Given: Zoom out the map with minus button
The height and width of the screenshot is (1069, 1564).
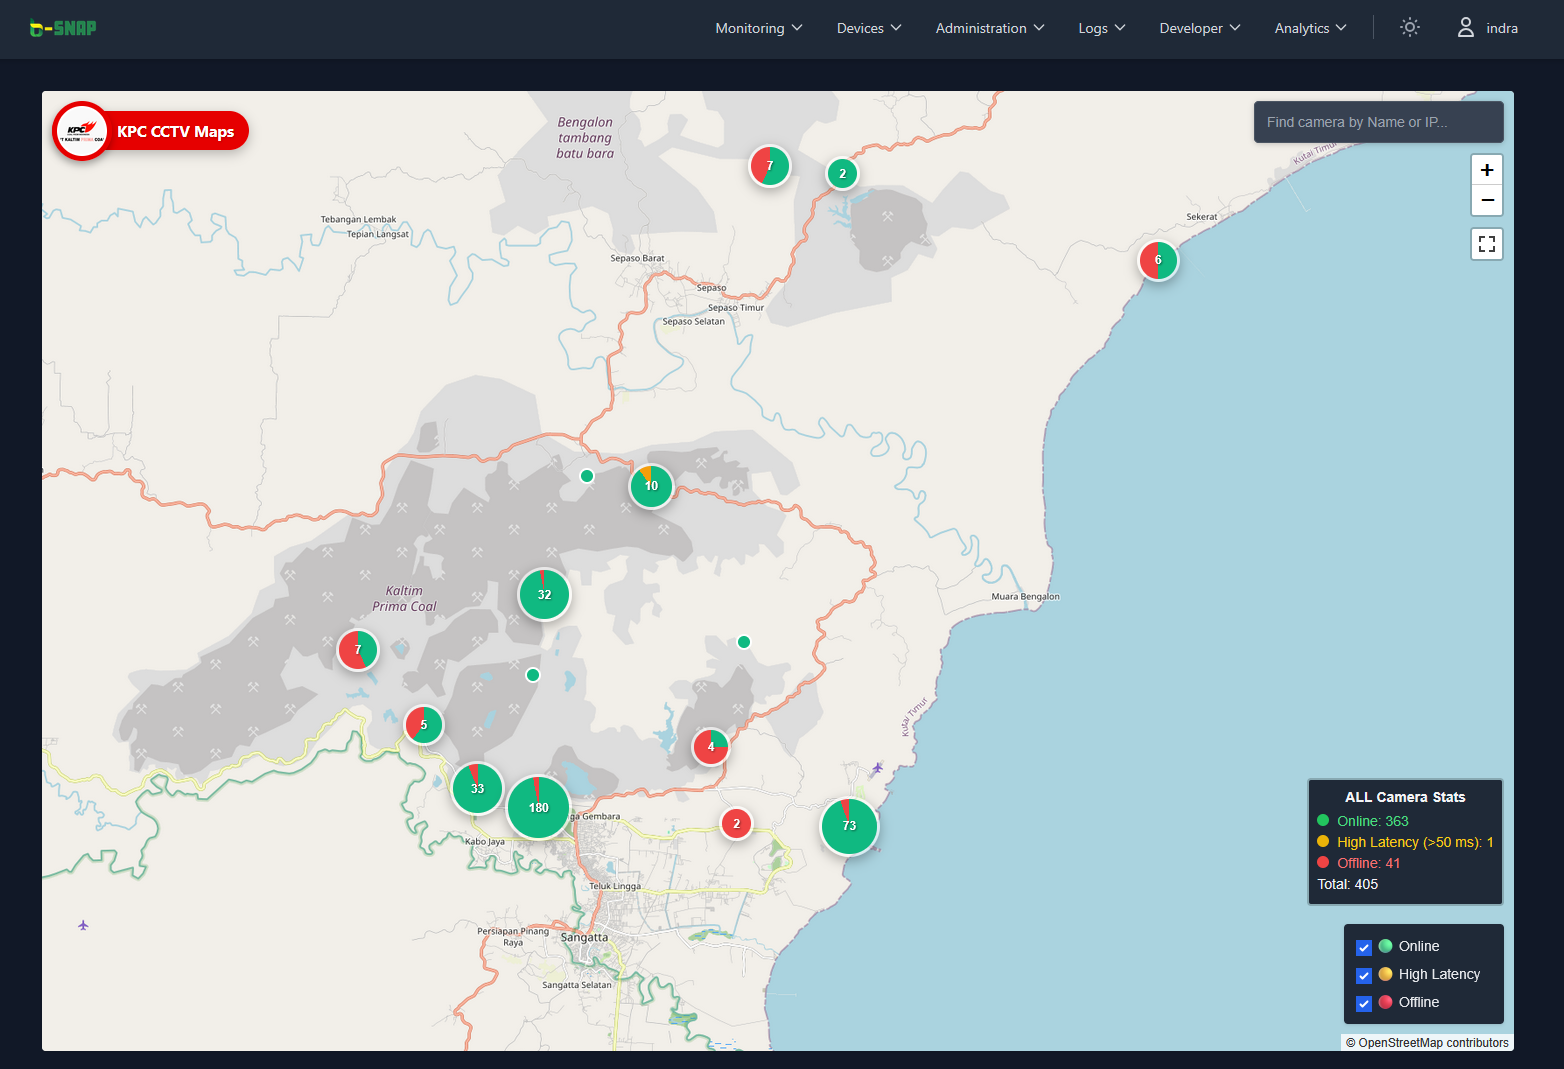Looking at the screenshot, I should (1487, 201).
